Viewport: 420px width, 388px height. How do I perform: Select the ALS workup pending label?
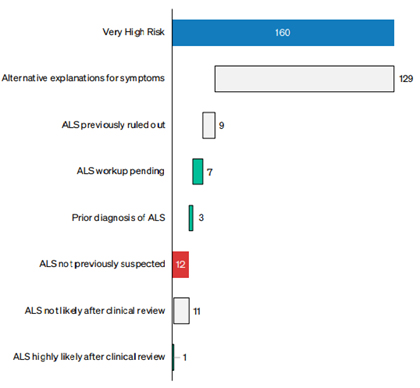(x=121, y=171)
